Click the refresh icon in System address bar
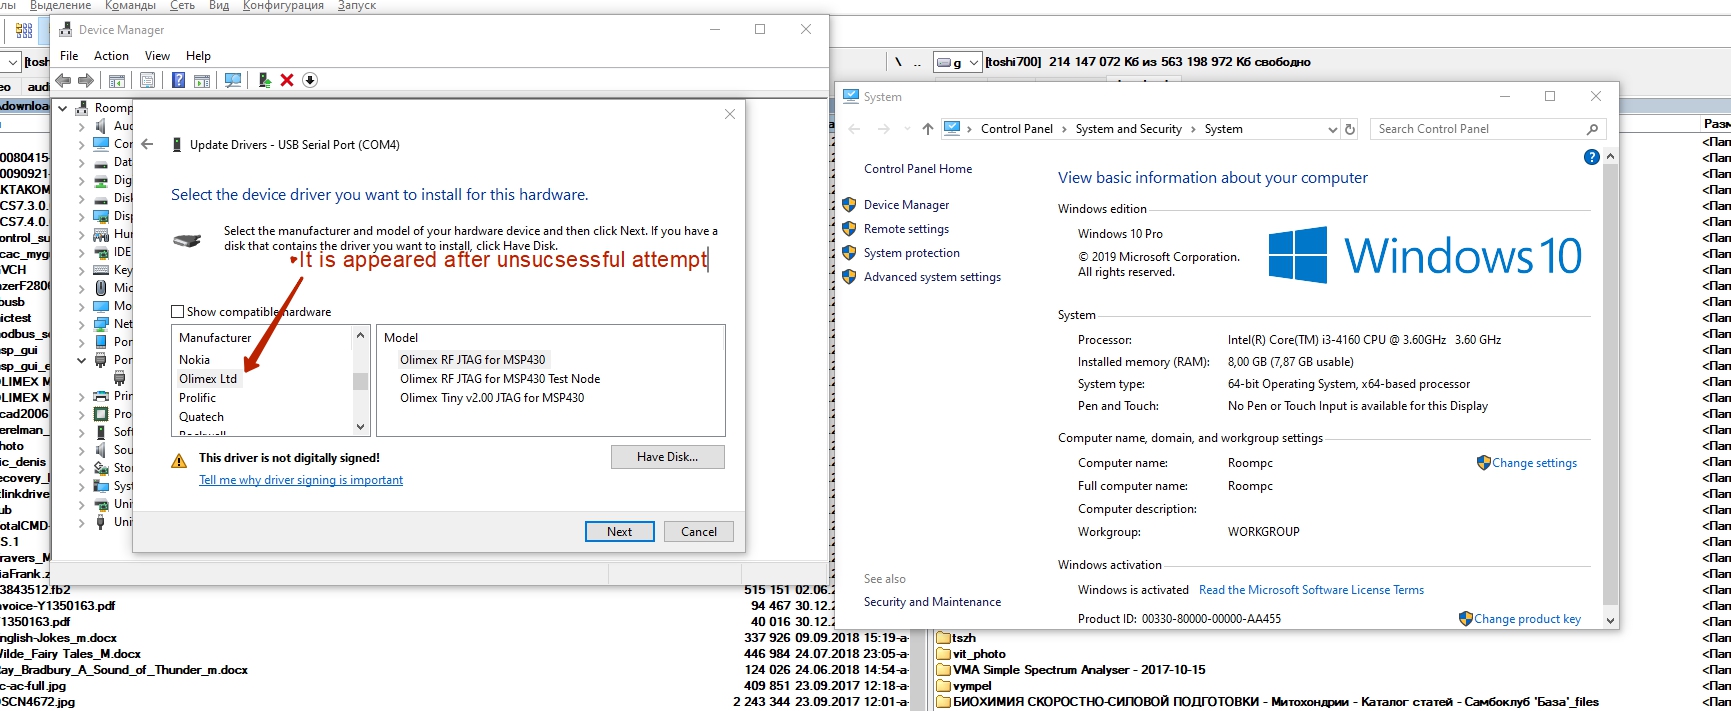This screenshot has height=711, width=1731. coord(1350,129)
